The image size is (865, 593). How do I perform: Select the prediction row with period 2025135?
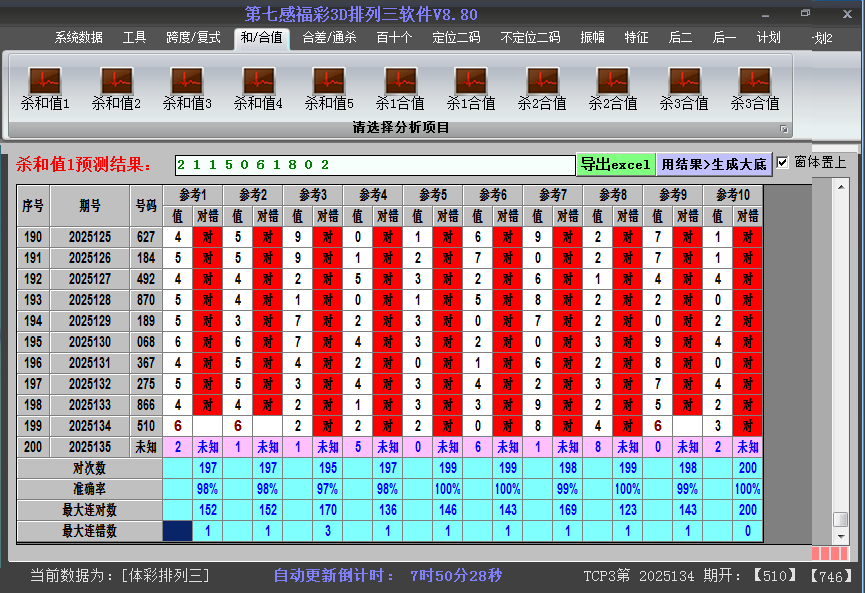click(x=390, y=447)
